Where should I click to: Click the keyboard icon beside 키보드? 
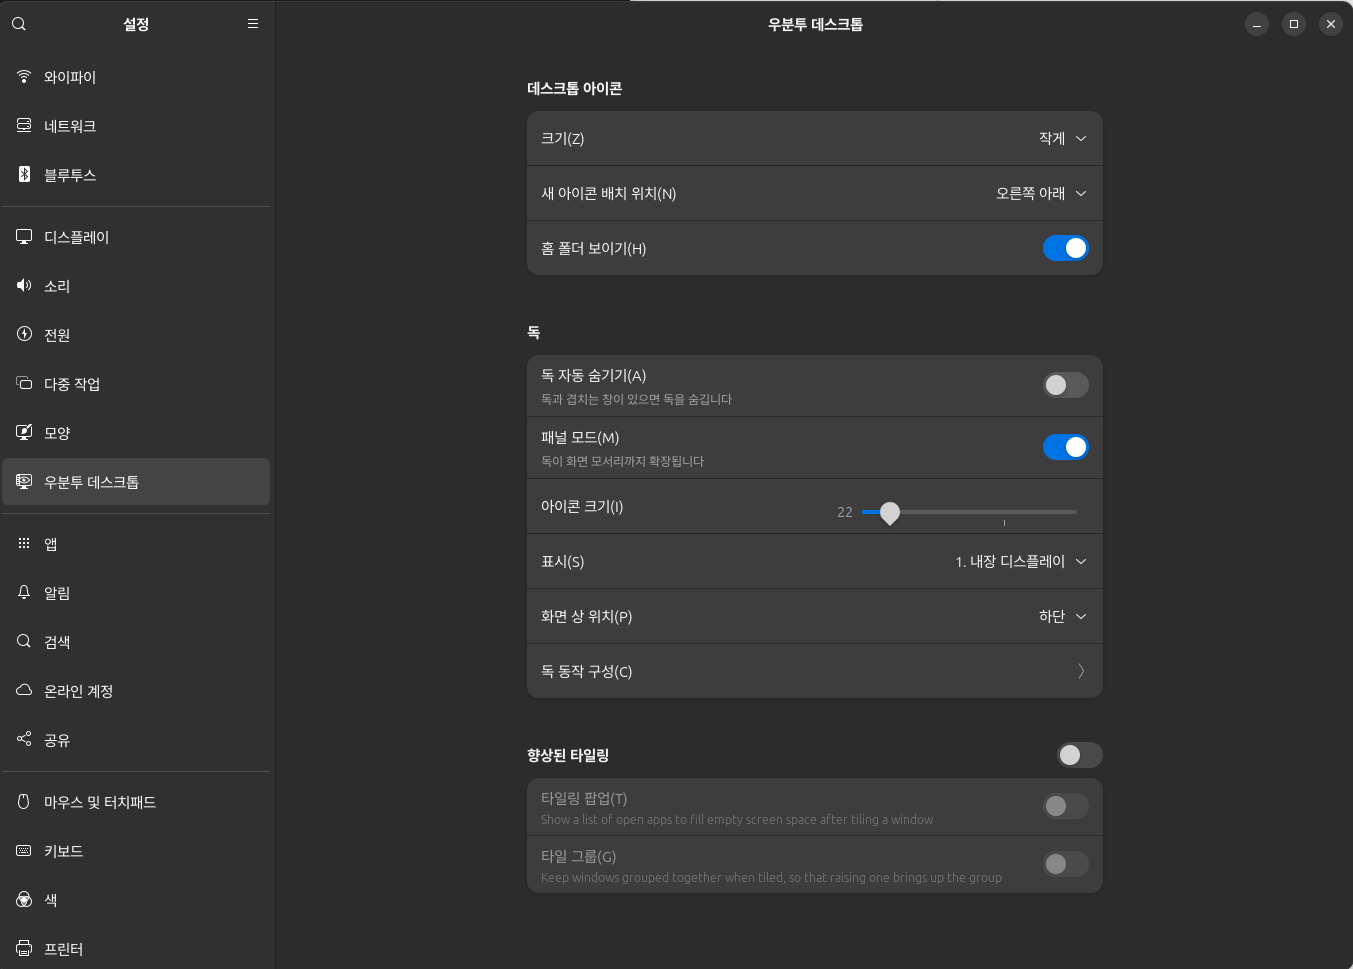24,851
